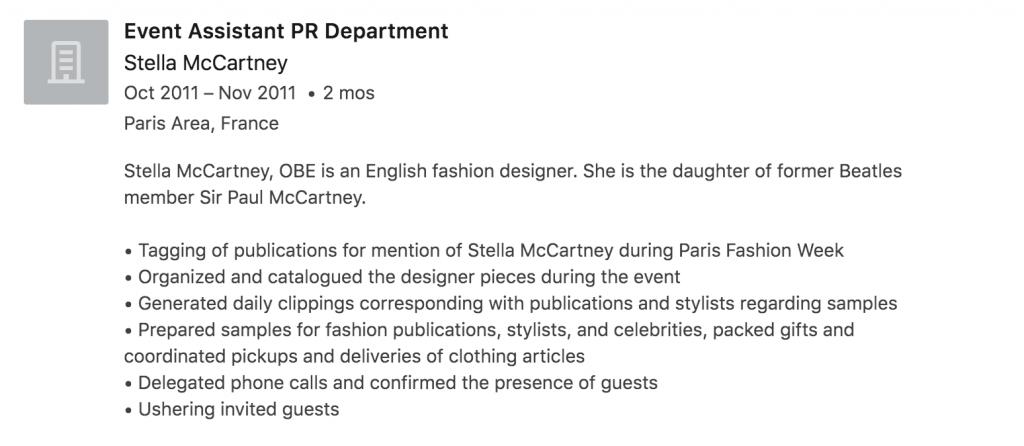Click the 'coordinated pickups and deliveries' line
This screenshot has height=446, width=1024.
coord(354,356)
